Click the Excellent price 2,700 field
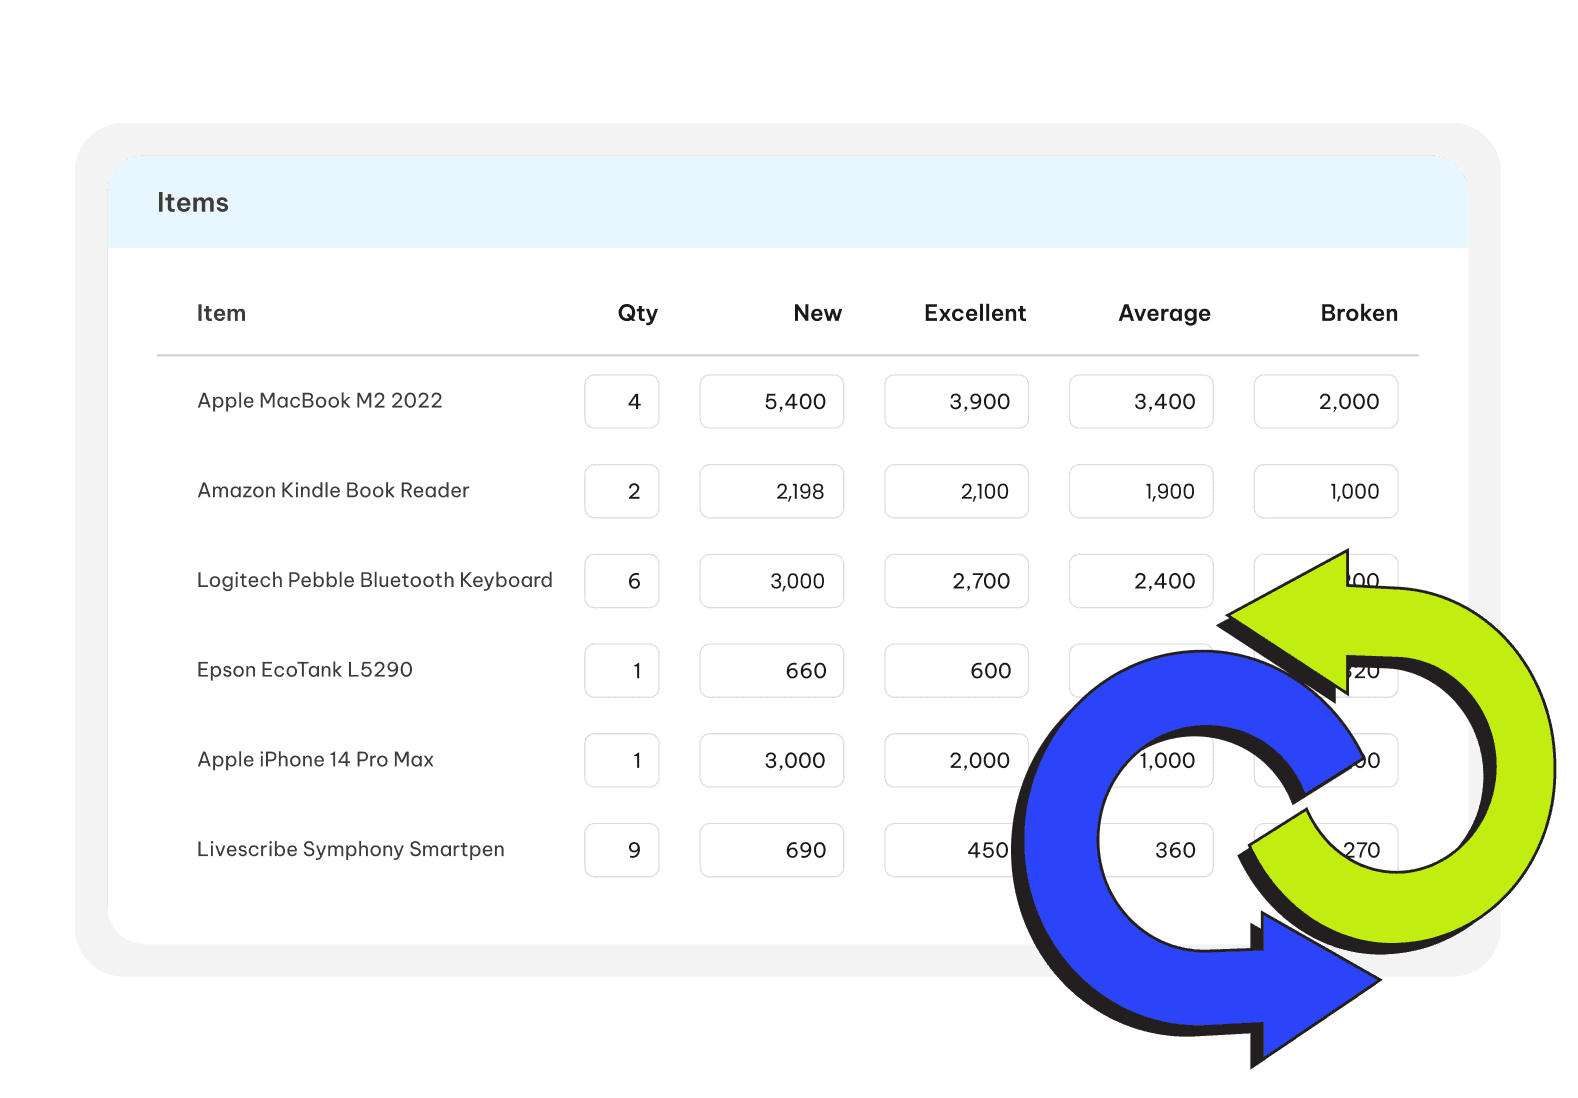This screenshot has width=1578, height=1098. tap(956, 581)
